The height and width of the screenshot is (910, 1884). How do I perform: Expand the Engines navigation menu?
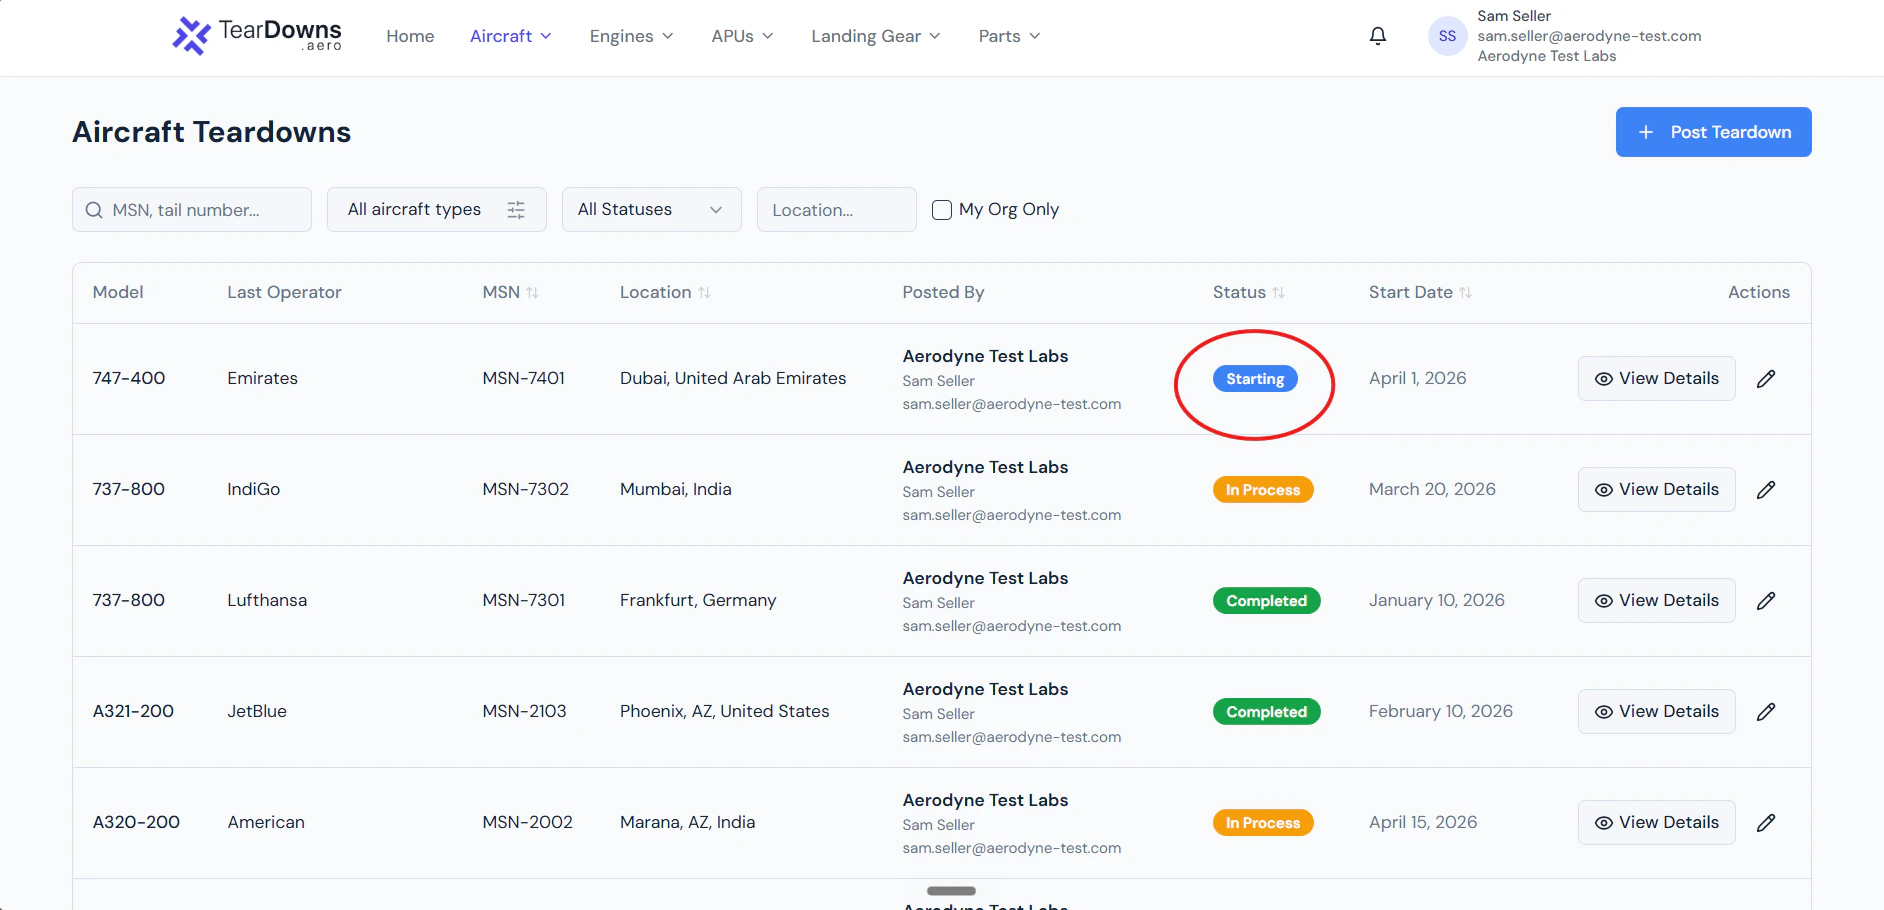632,36
